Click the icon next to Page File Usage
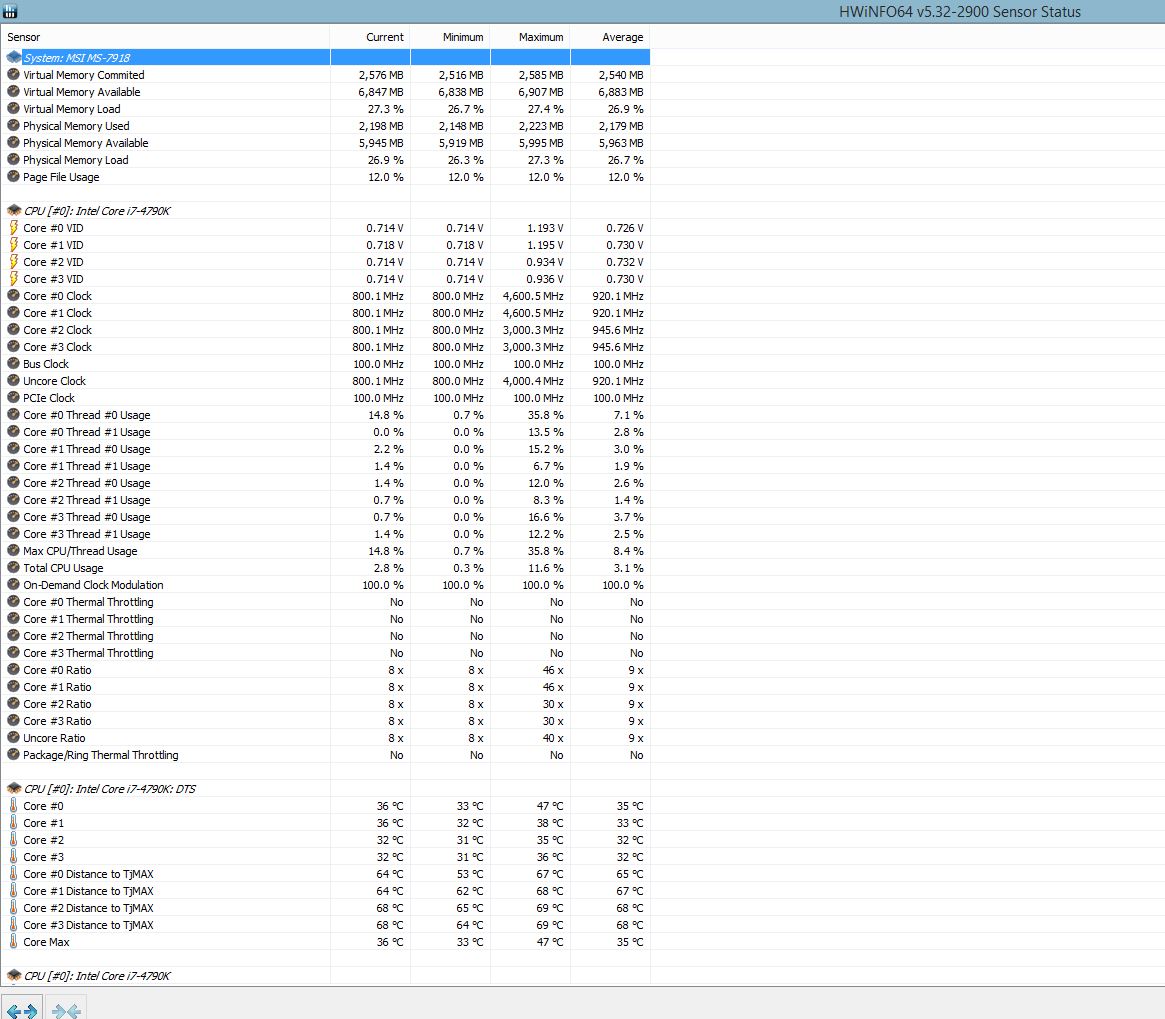Image resolution: width=1165 pixels, height=1019 pixels. [13, 177]
